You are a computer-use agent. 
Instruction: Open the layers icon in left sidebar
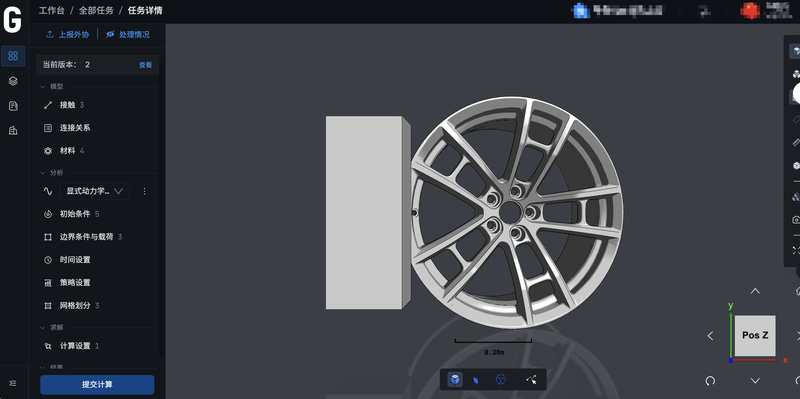(x=13, y=81)
